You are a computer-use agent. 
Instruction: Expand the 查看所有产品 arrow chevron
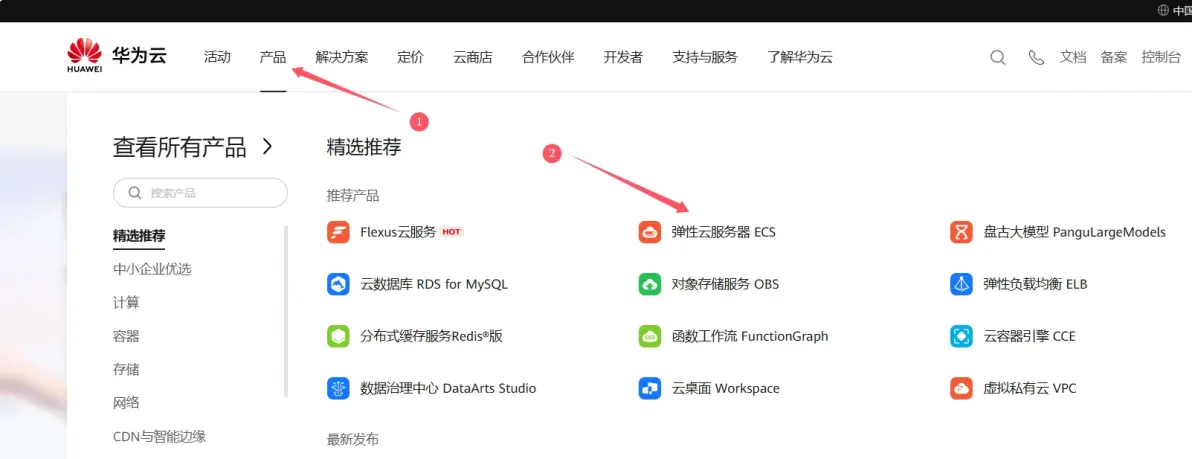click(267, 147)
